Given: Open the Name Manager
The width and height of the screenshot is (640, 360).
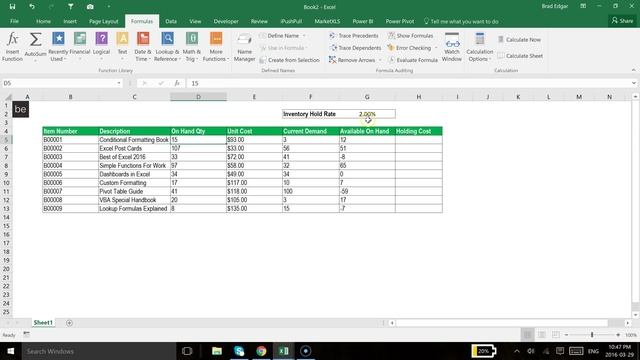Looking at the screenshot, I should [x=244, y=47].
